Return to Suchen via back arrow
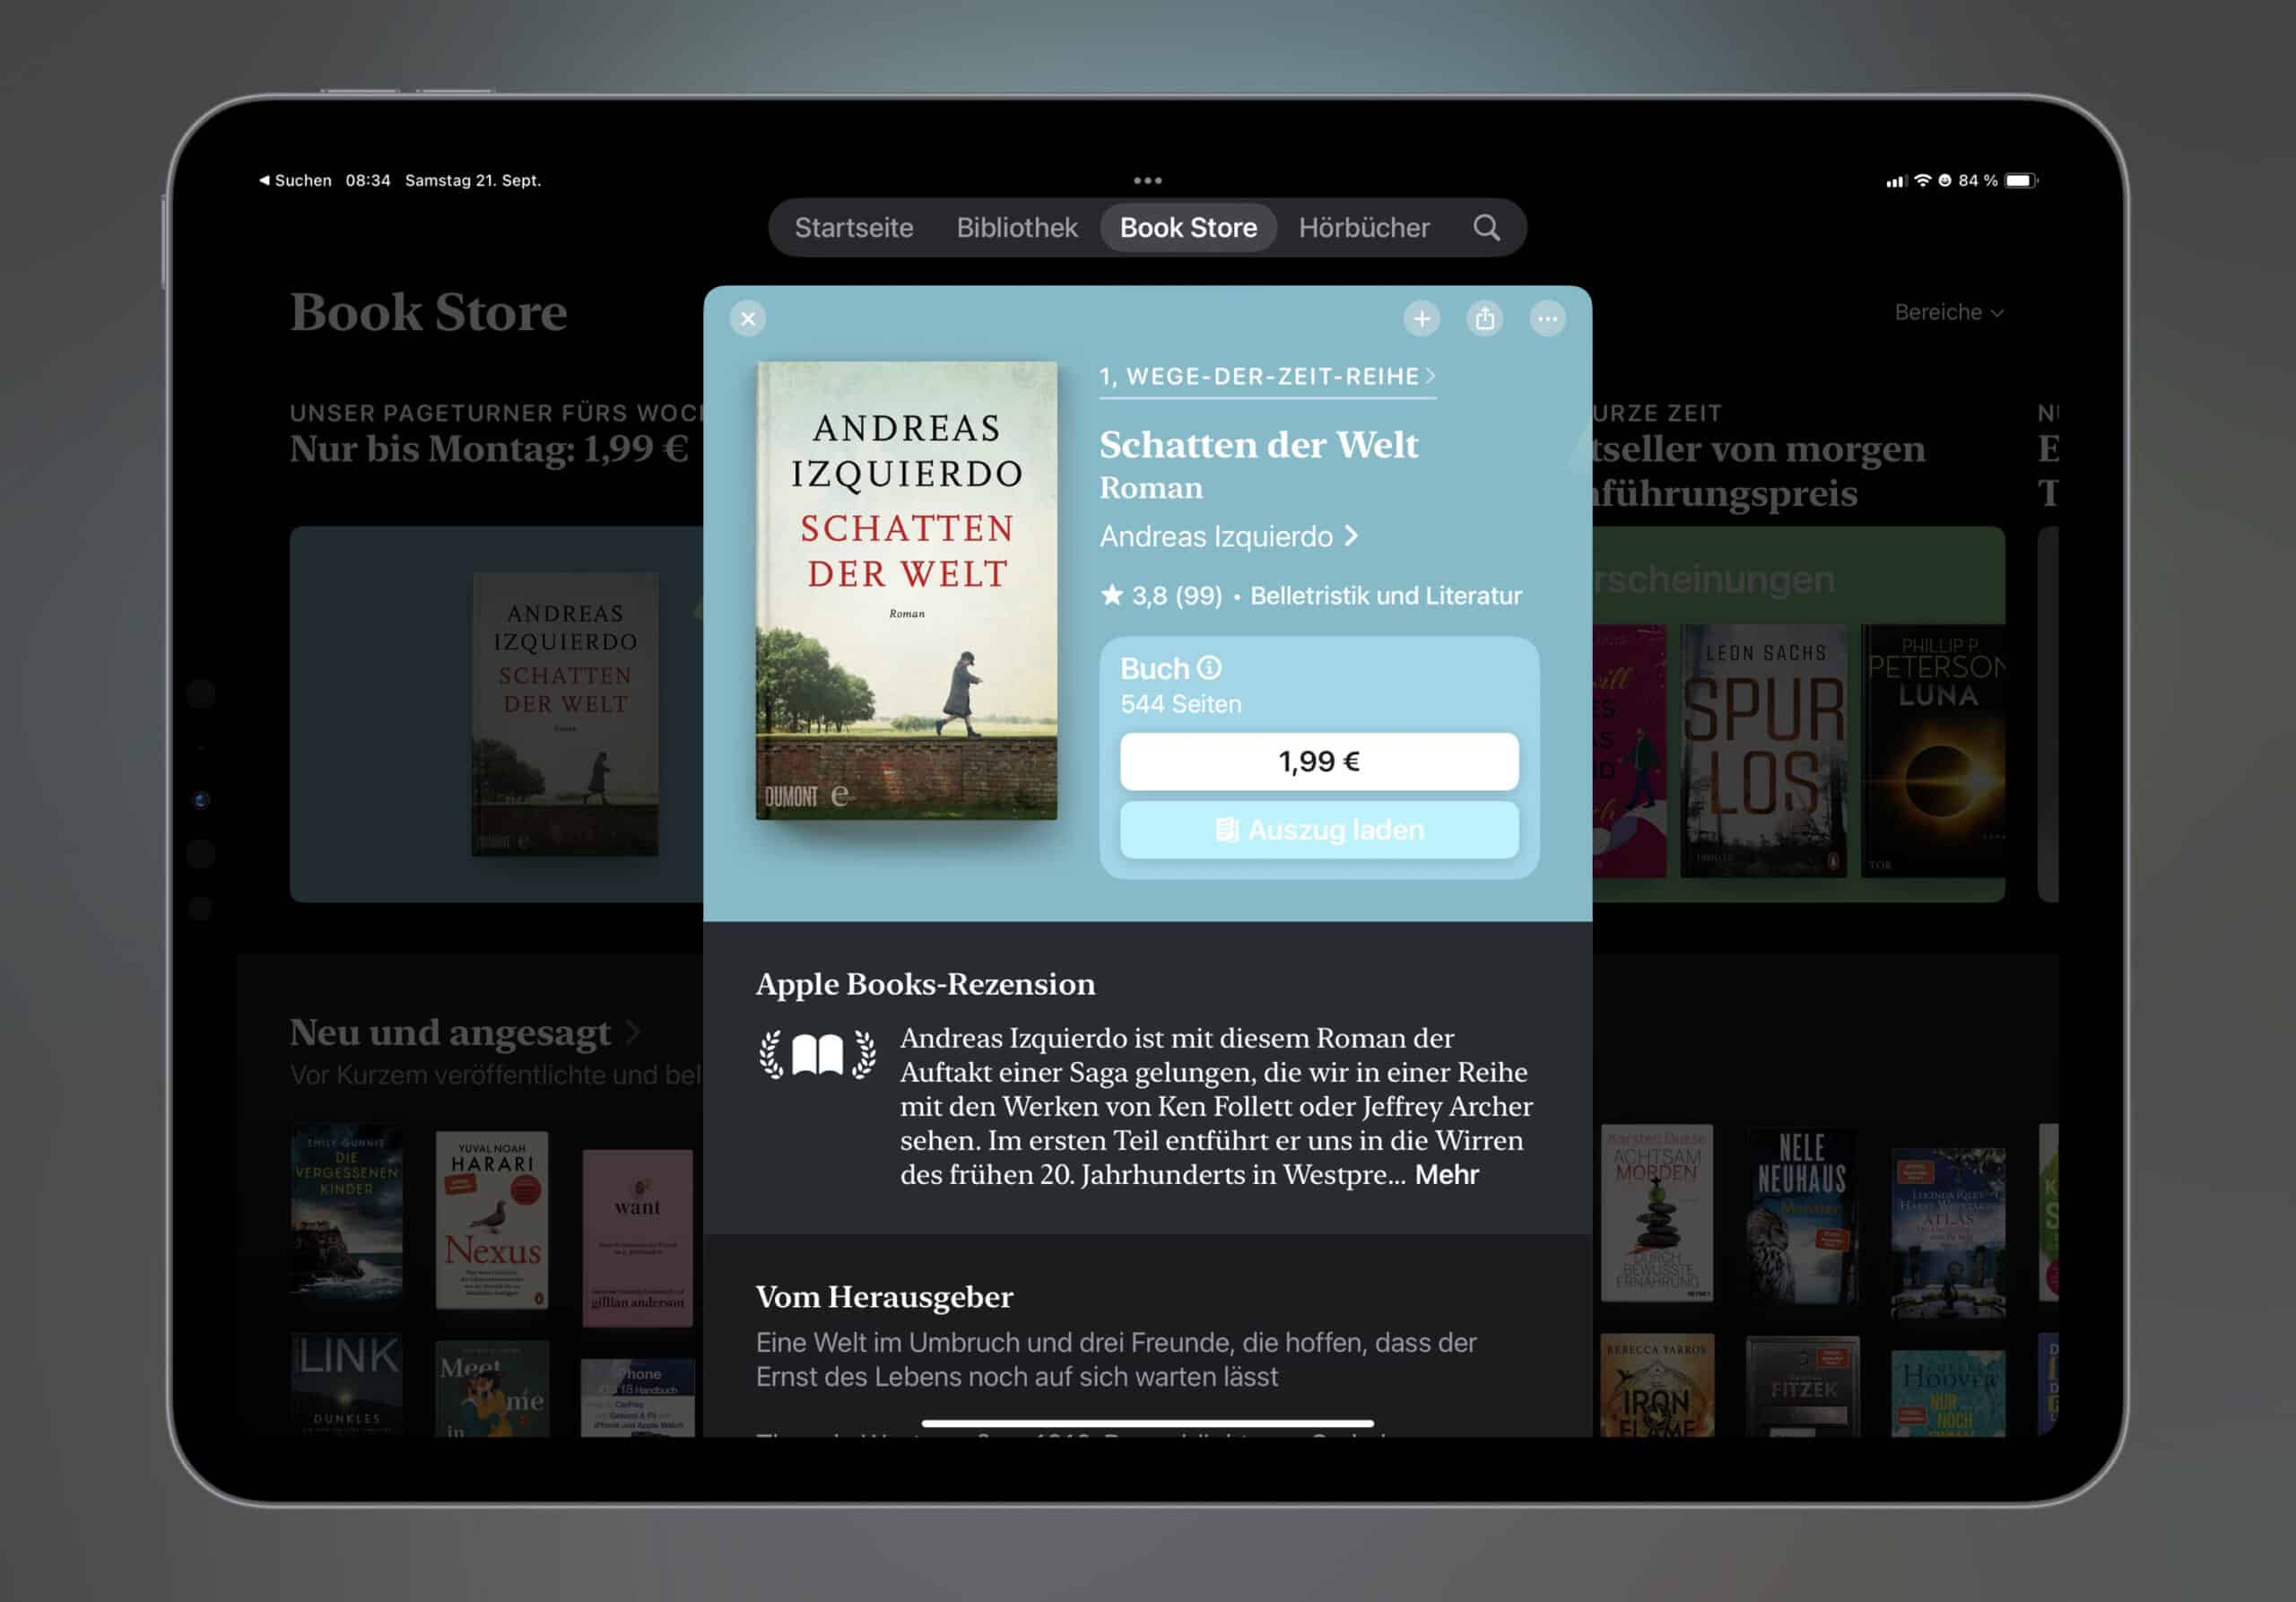Screen dimensions: 2296x1602 295,181
